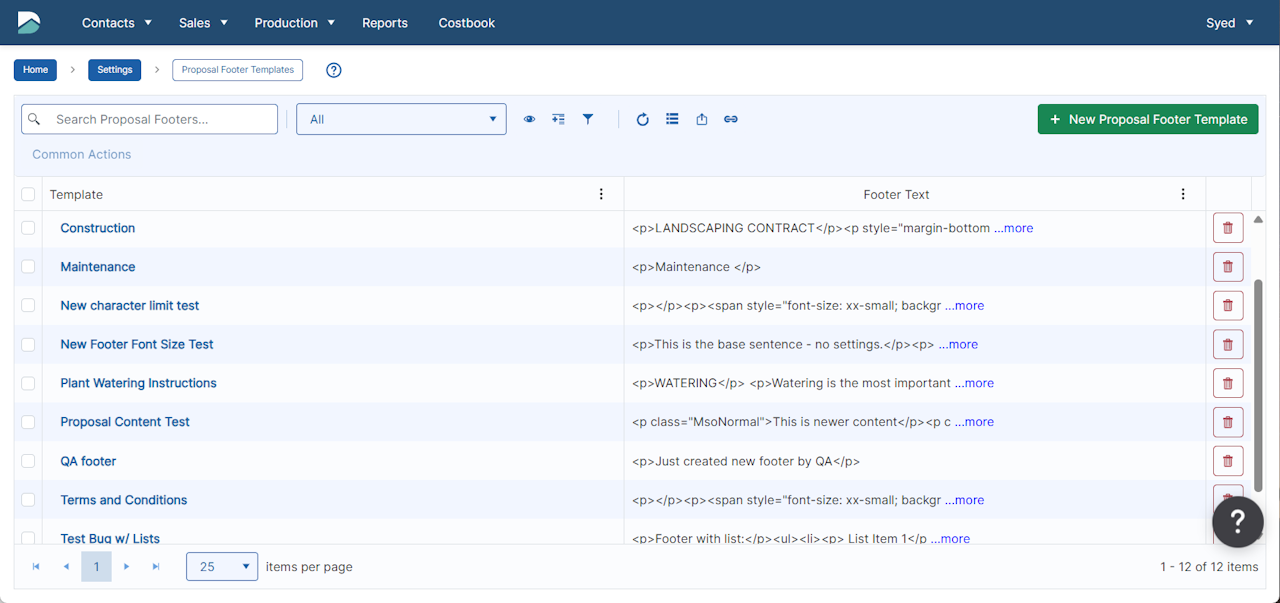1280x603 pixels.
Task: Open the Plant Watering Instructions template
Action: coord(138,383)
